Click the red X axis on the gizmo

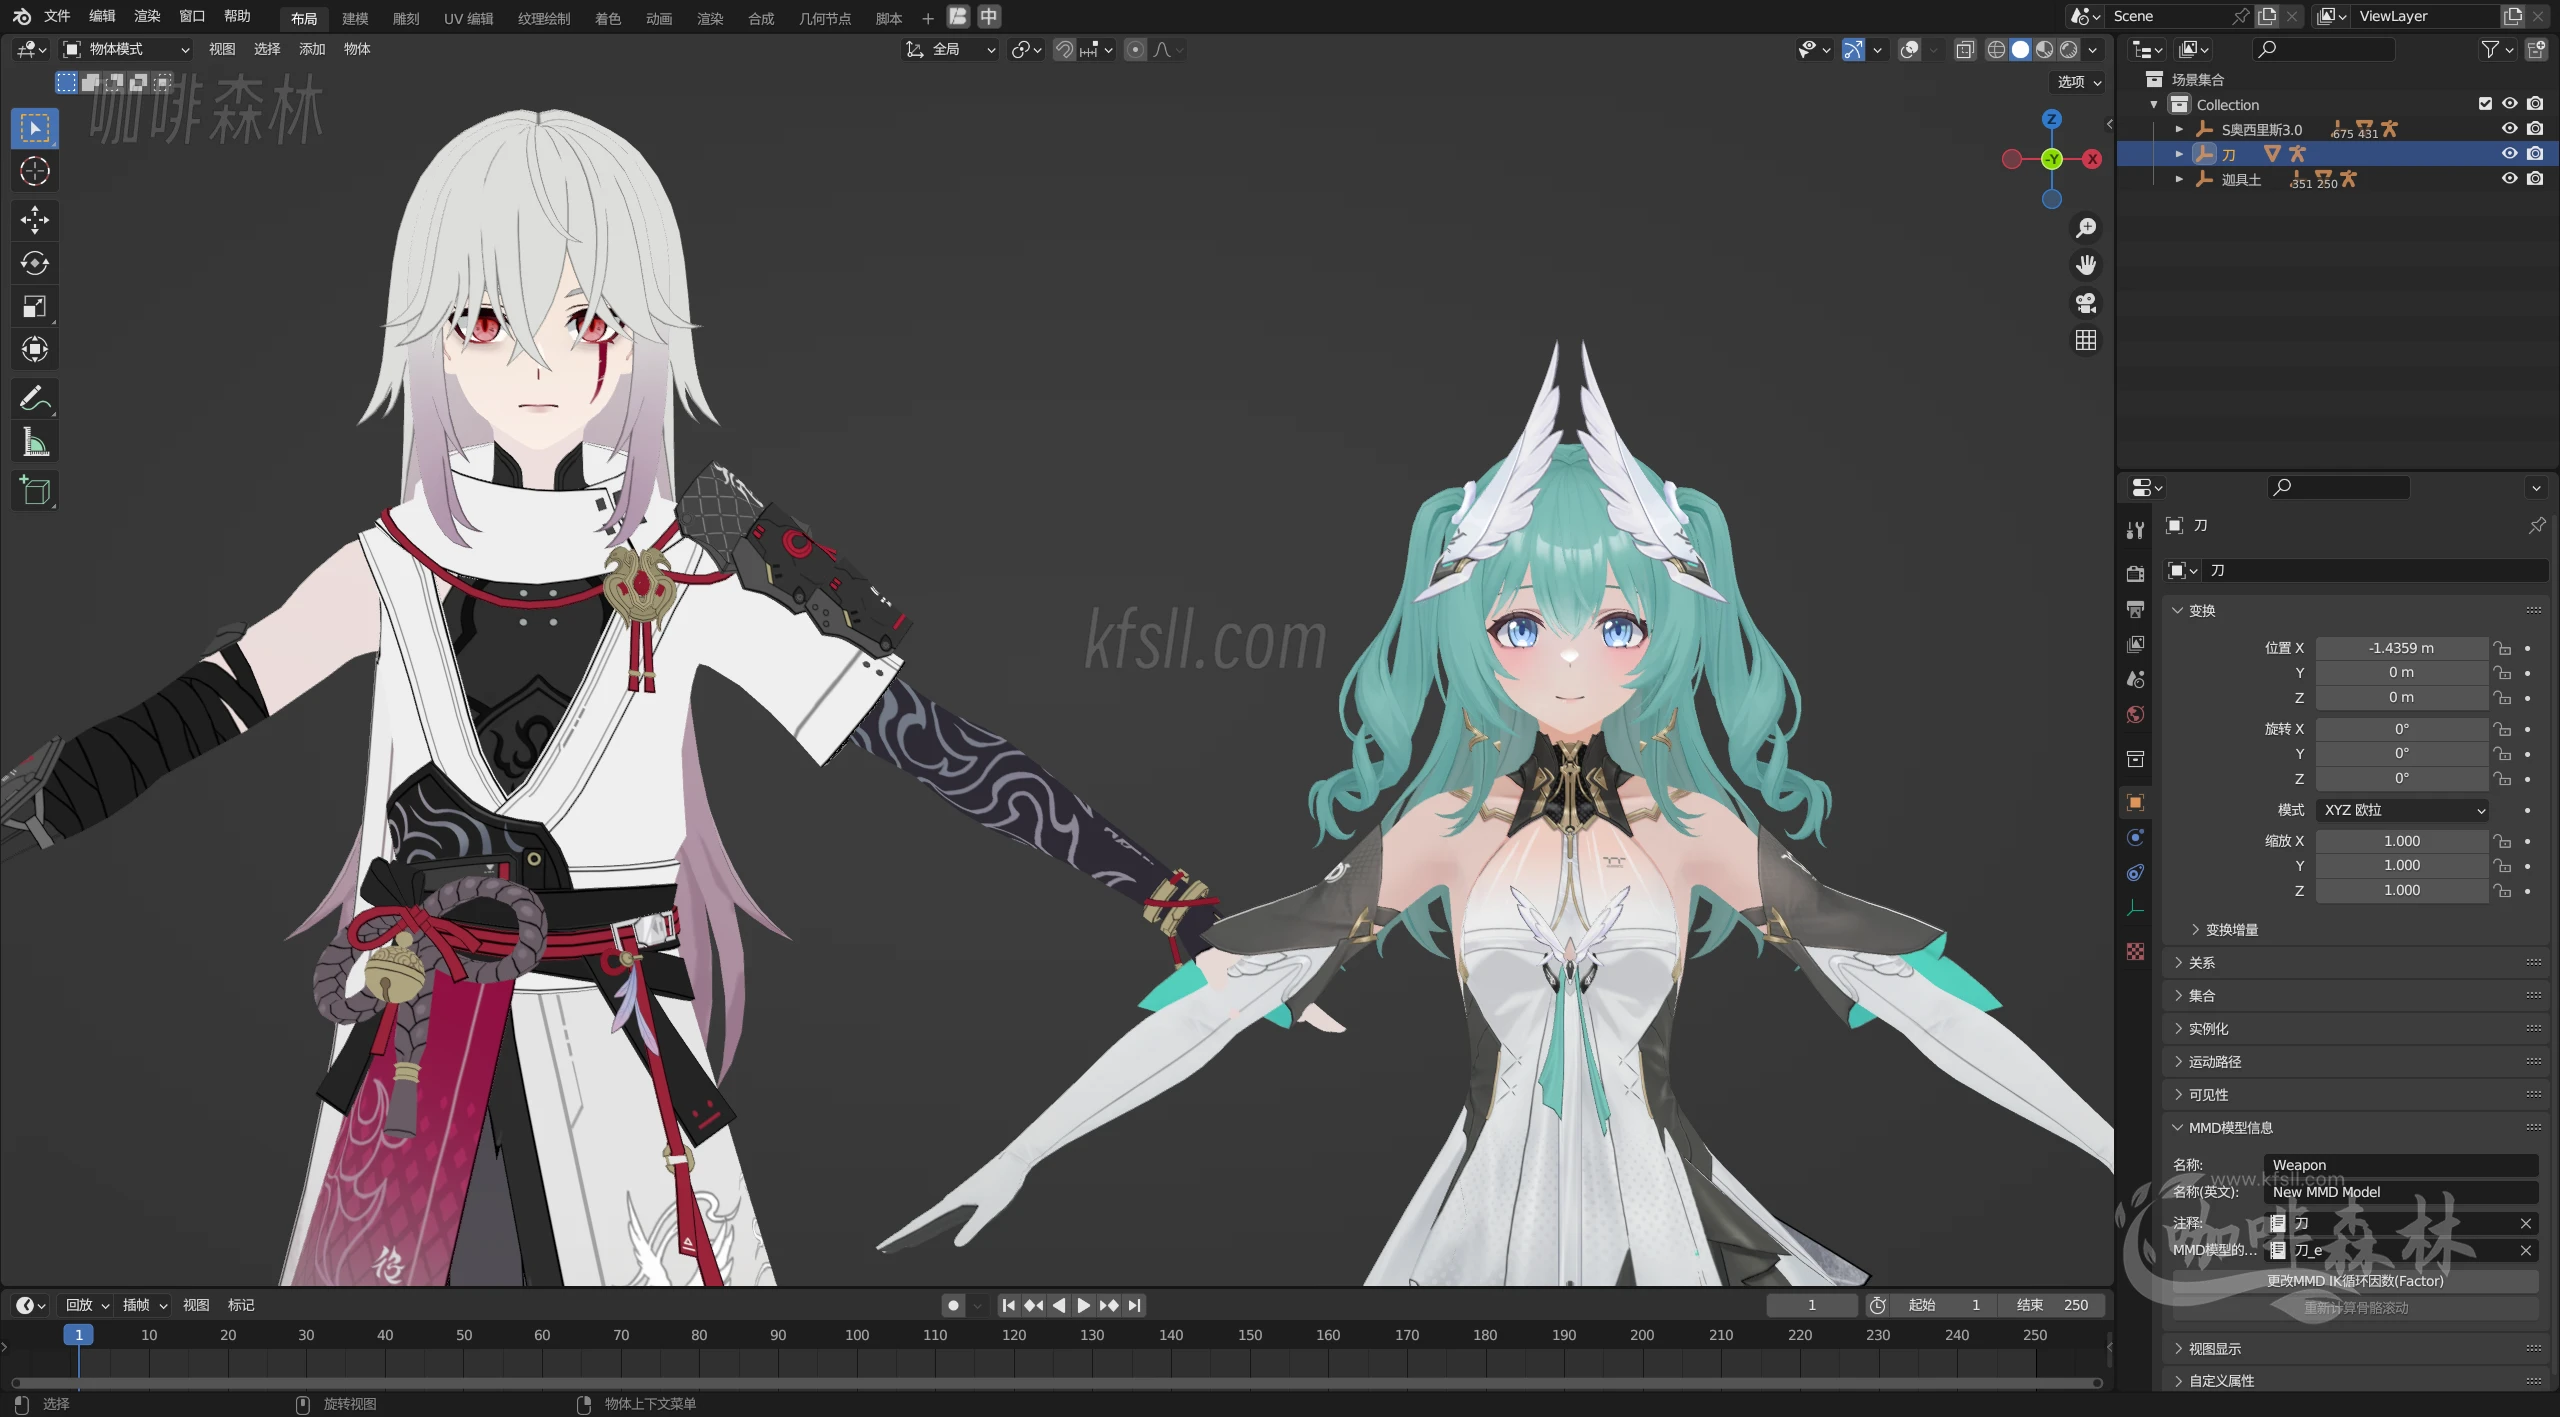pyautogui.click(x=2092, y=159)
